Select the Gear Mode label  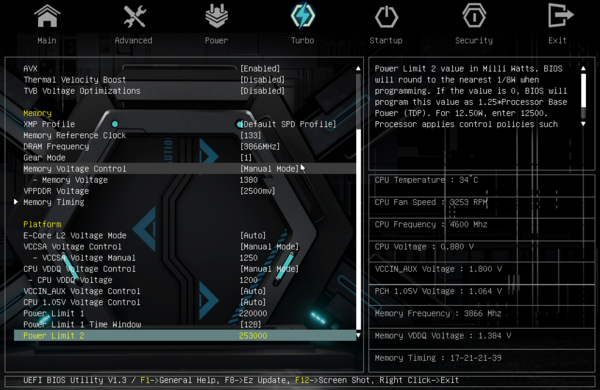44,157
